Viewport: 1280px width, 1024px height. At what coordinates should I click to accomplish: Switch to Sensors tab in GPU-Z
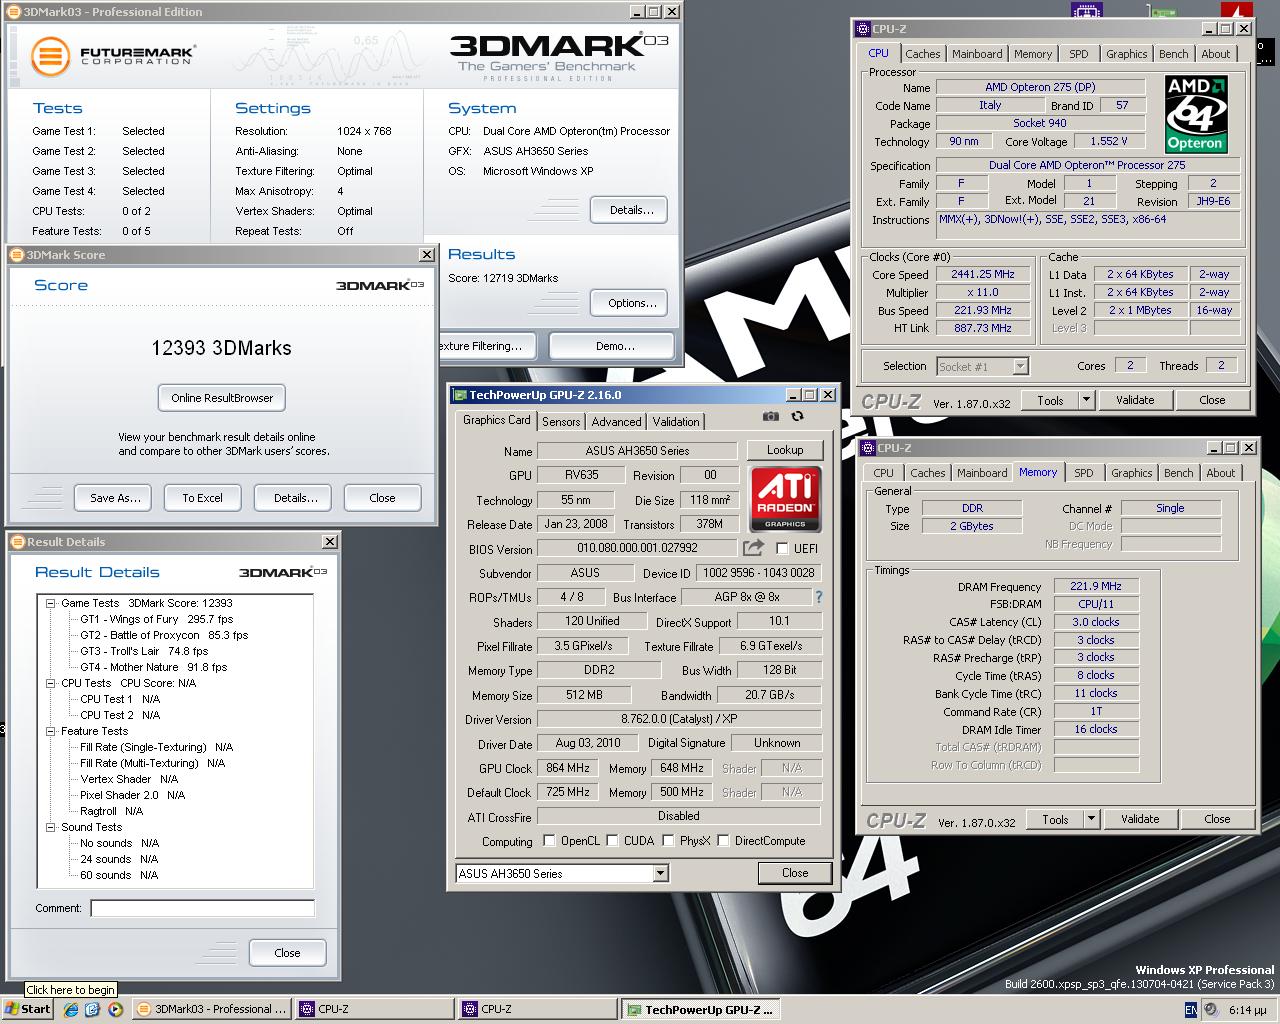[x=561, y=422]
